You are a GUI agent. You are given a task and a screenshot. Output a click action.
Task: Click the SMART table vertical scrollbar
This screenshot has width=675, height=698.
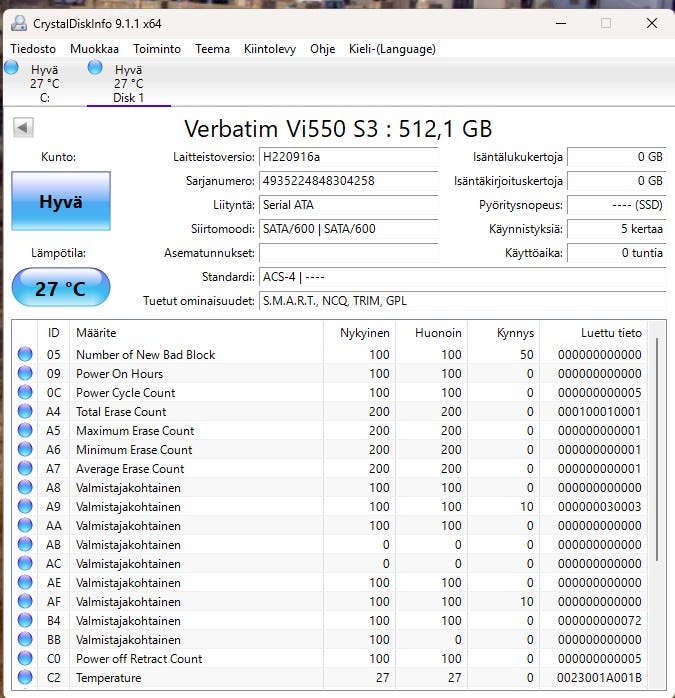pyautogui.click(x=657, y=450)
